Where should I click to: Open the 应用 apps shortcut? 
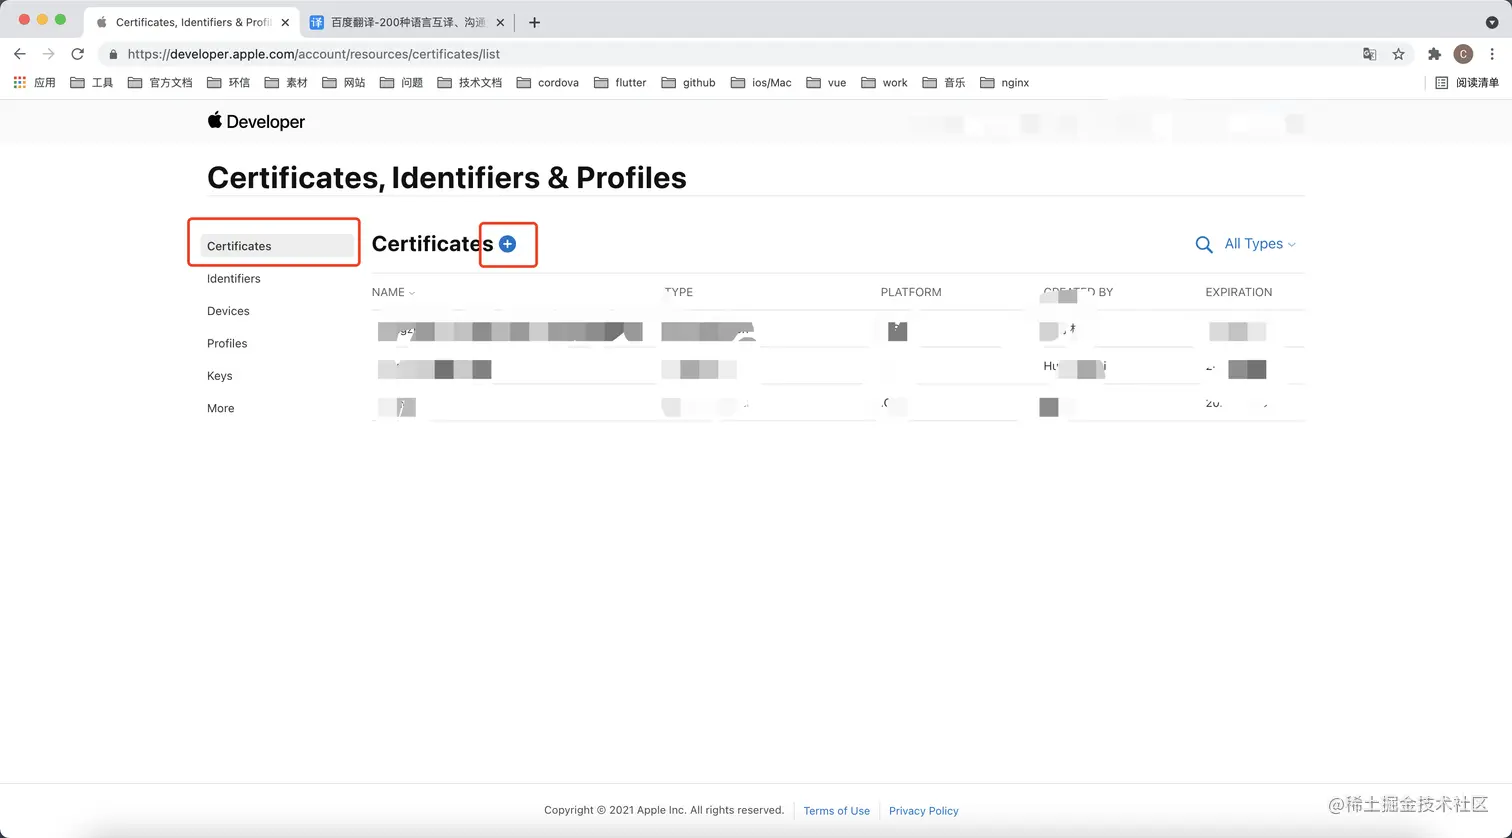[34, 83]
